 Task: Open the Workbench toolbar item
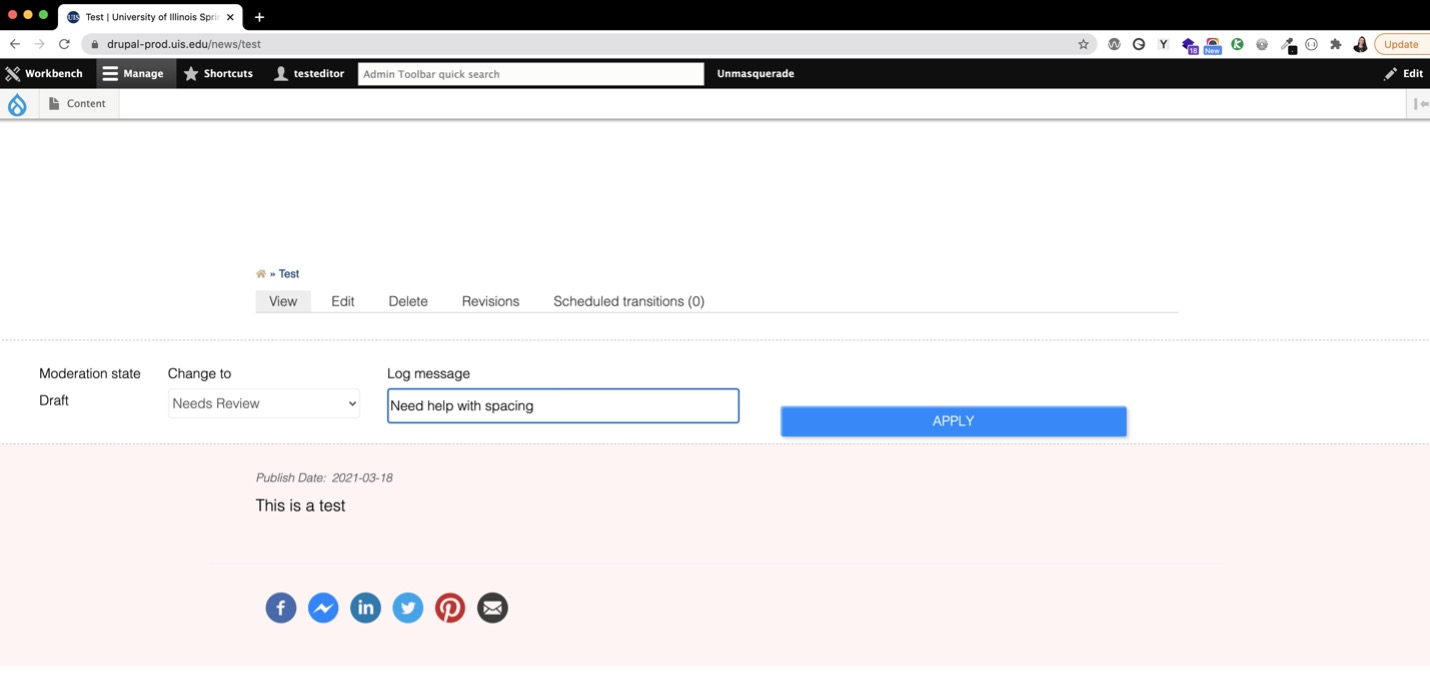click(x=44, y=73)
